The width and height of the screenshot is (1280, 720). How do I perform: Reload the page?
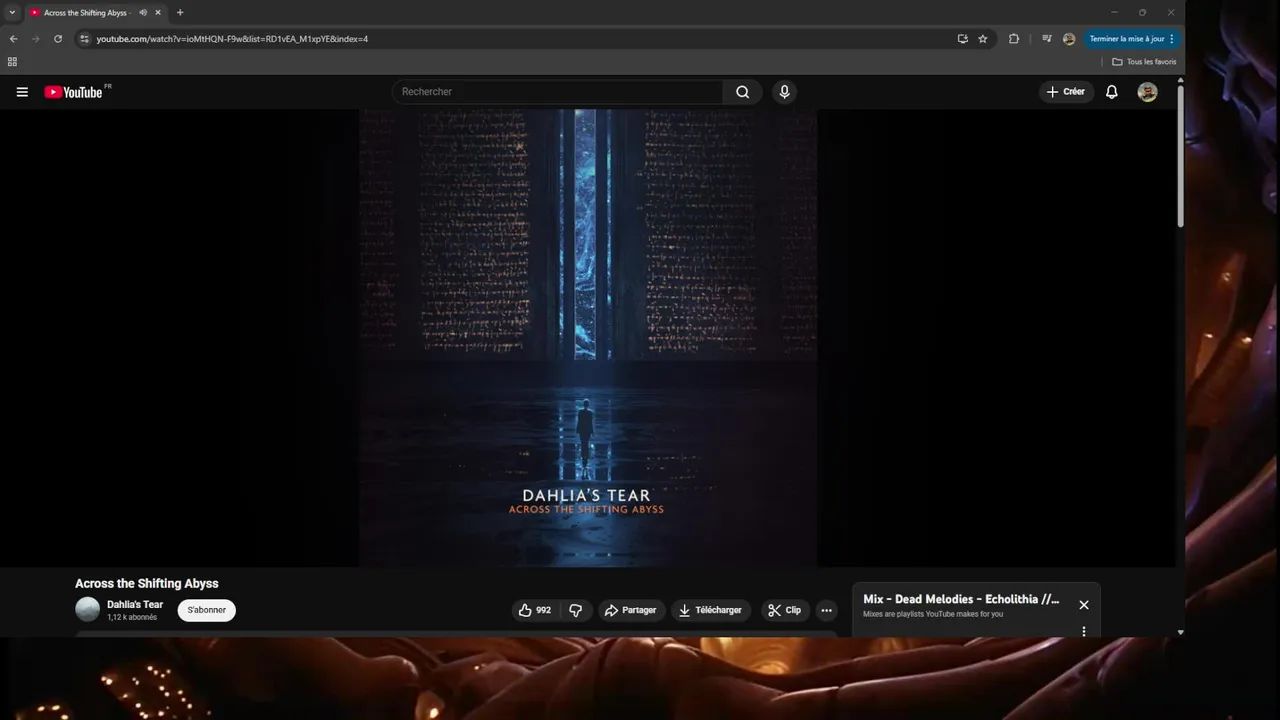coord(58,39)
